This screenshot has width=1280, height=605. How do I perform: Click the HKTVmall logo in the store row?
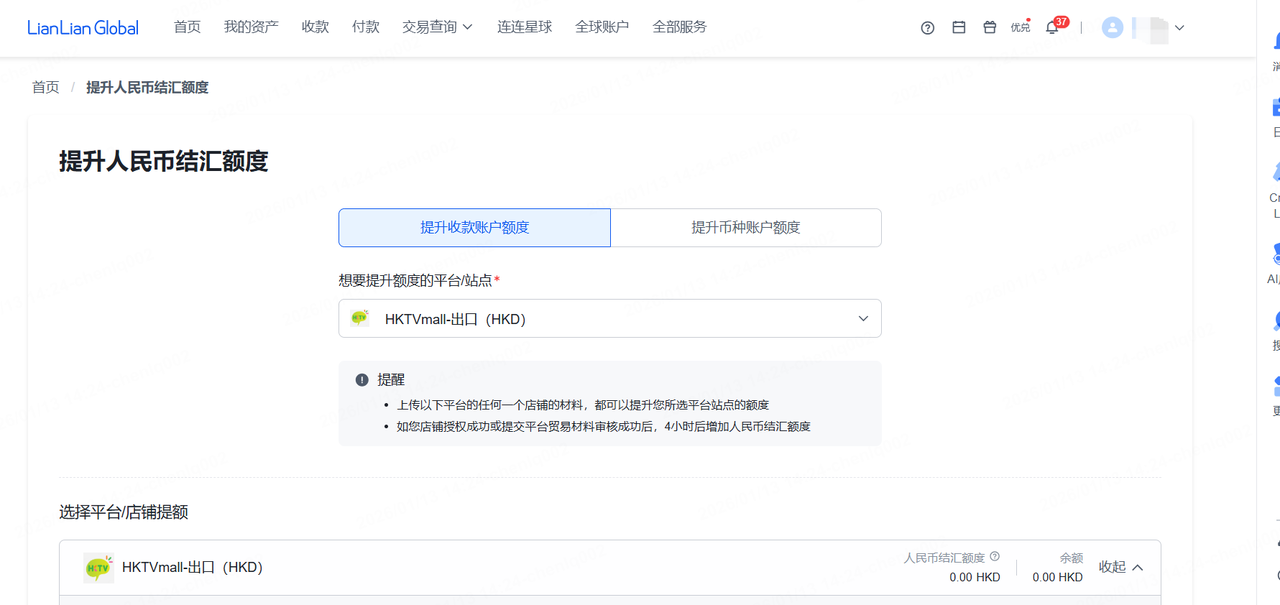coord(98,568)
